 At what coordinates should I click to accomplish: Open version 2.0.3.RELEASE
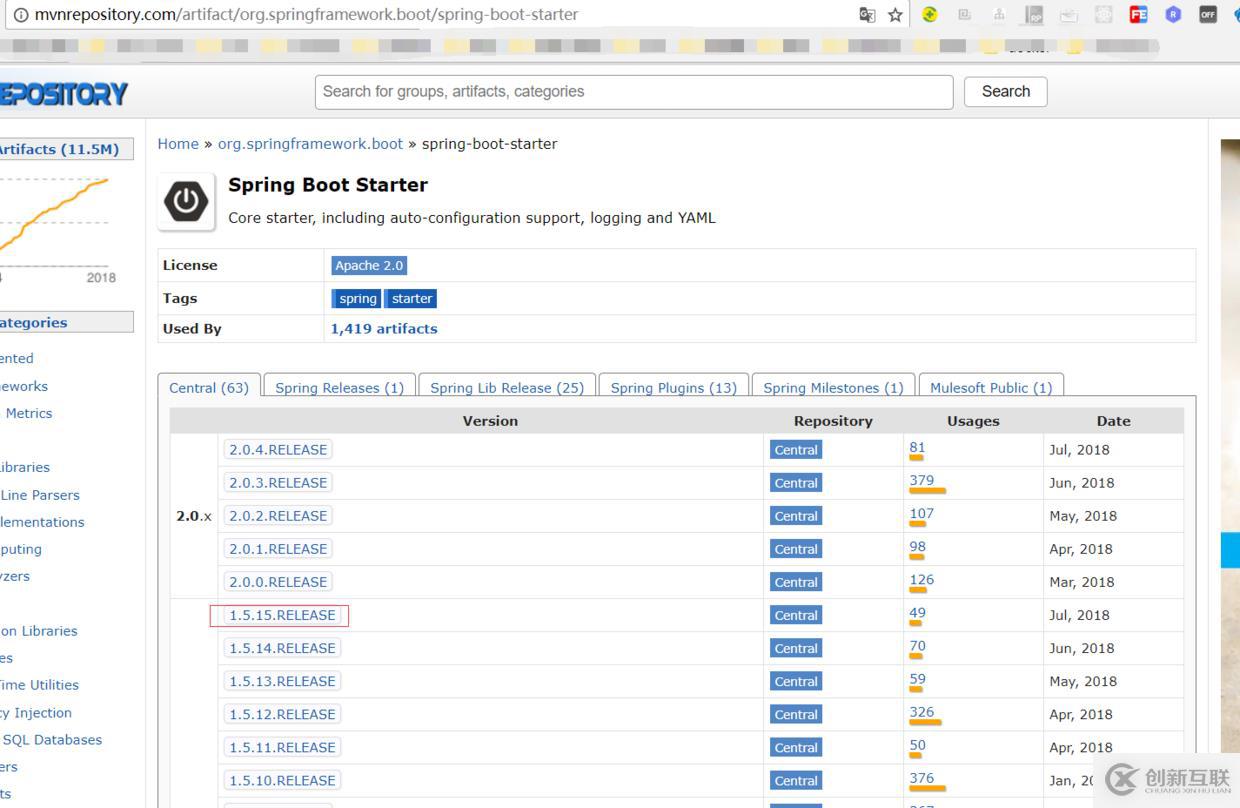(x=278, y=482)
